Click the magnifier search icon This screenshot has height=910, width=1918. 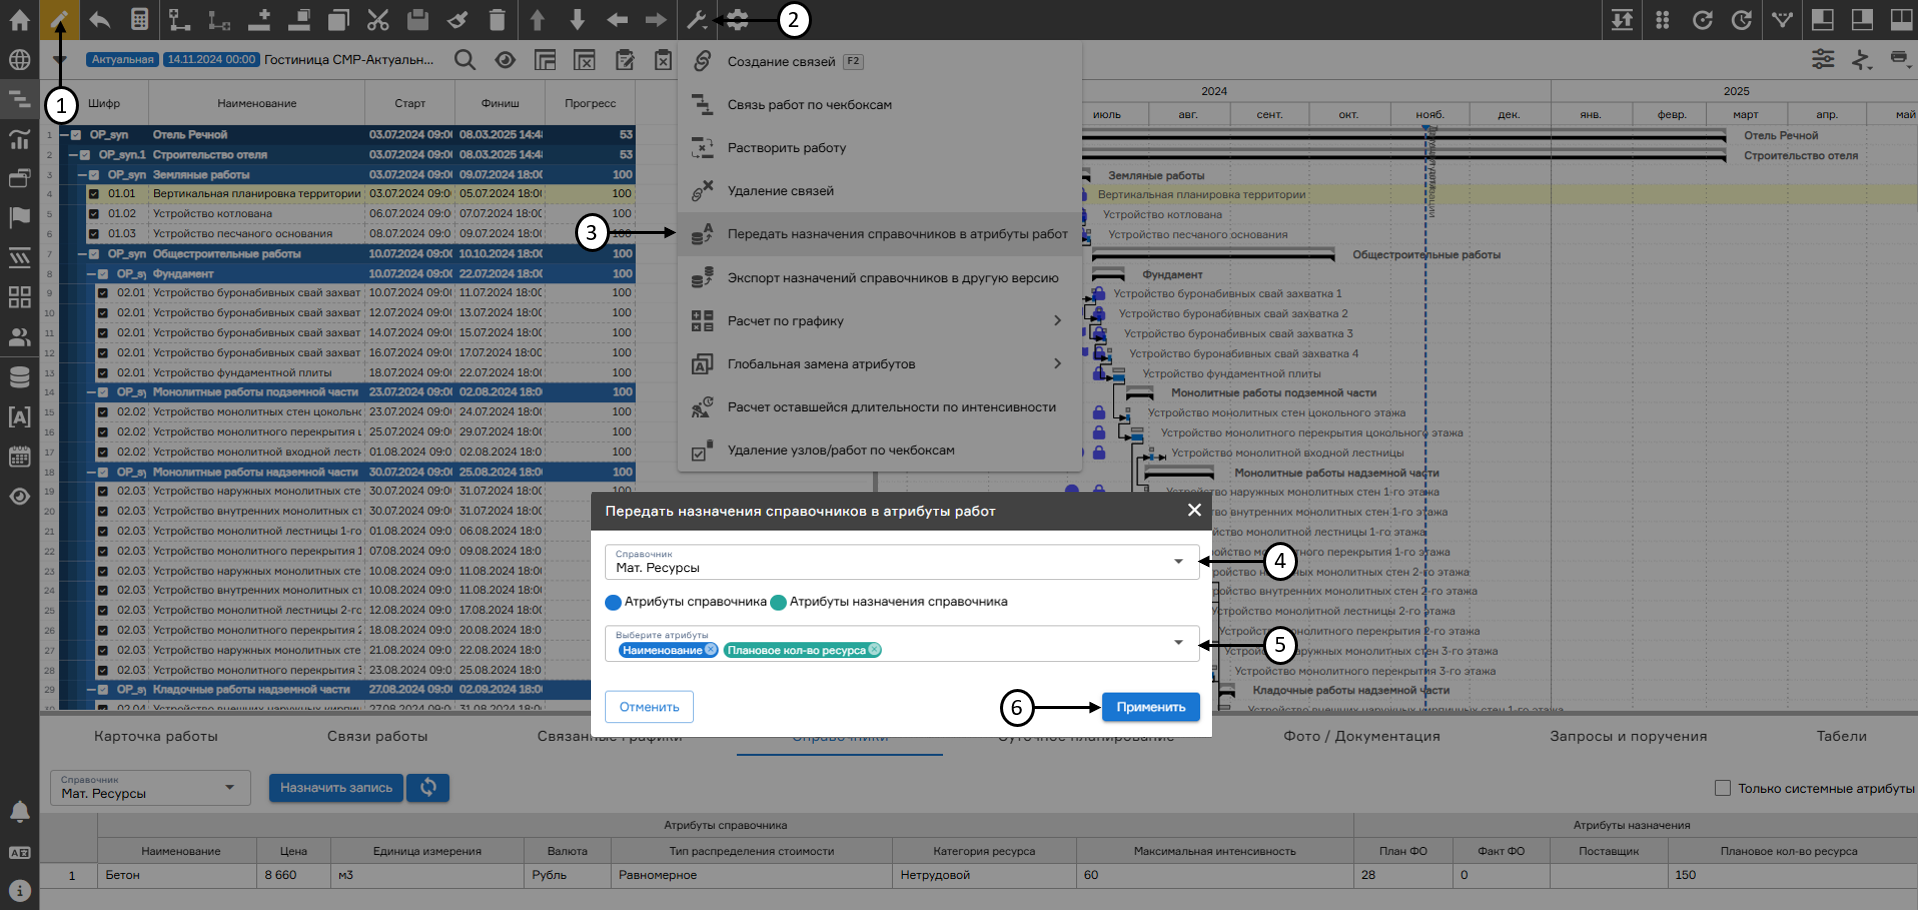(x=465, y=60)
